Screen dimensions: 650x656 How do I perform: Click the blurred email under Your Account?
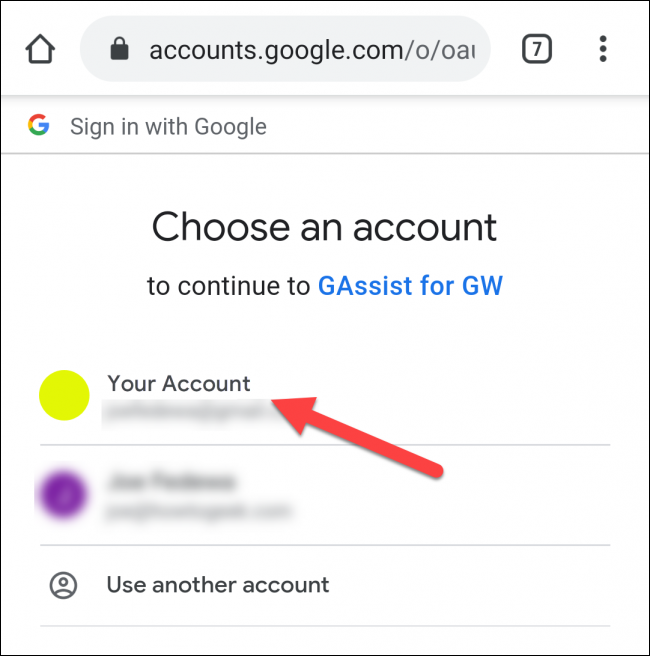(188, 413)
